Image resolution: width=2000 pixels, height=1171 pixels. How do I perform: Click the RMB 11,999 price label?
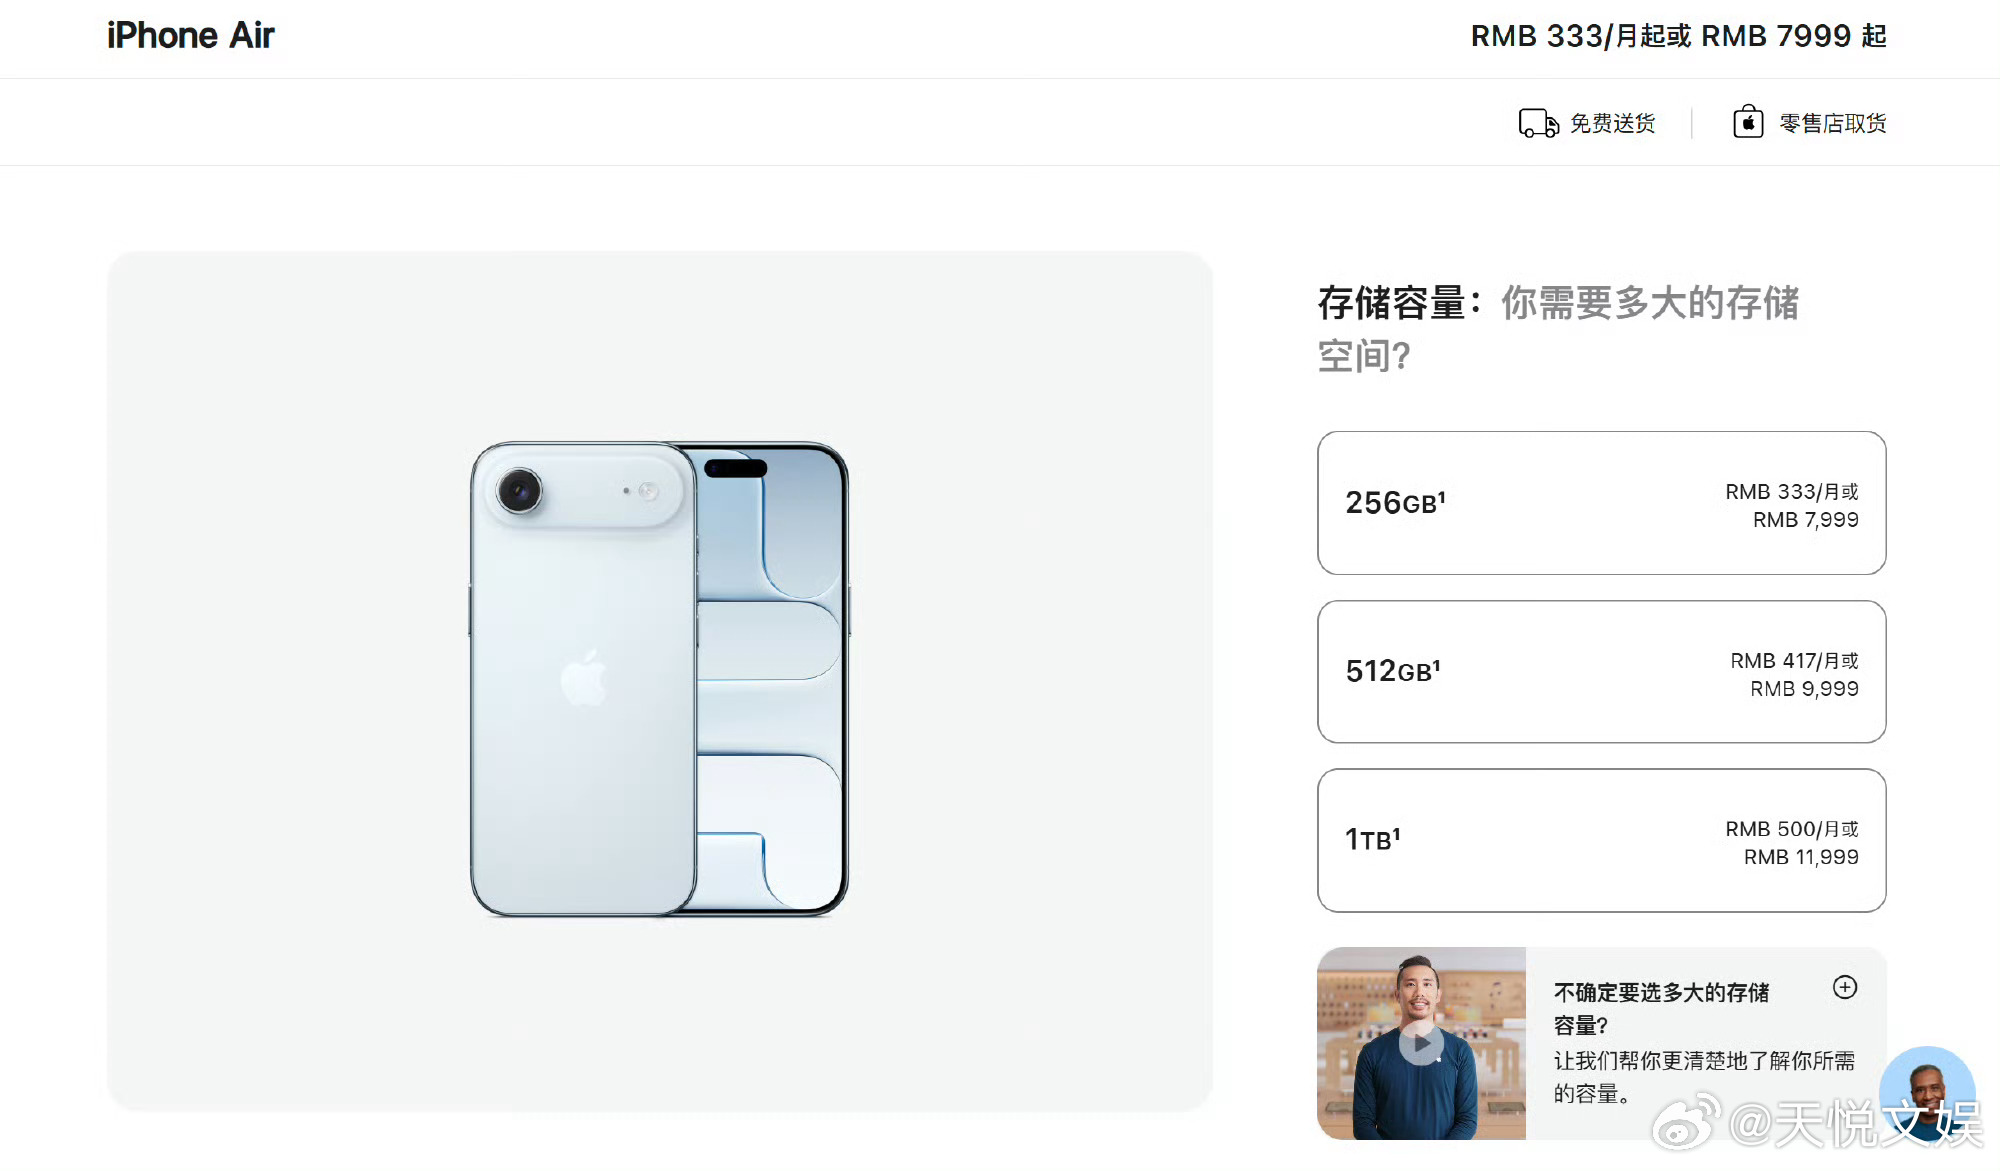1801,857
